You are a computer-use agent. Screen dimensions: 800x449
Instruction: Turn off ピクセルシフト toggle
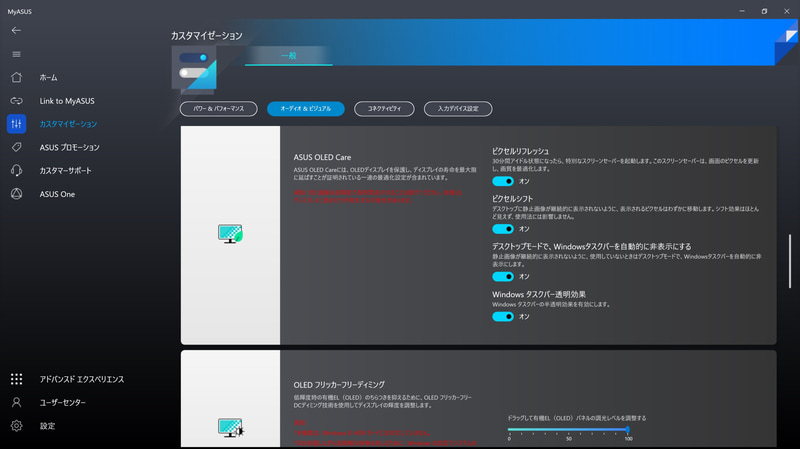click(503, 229)
